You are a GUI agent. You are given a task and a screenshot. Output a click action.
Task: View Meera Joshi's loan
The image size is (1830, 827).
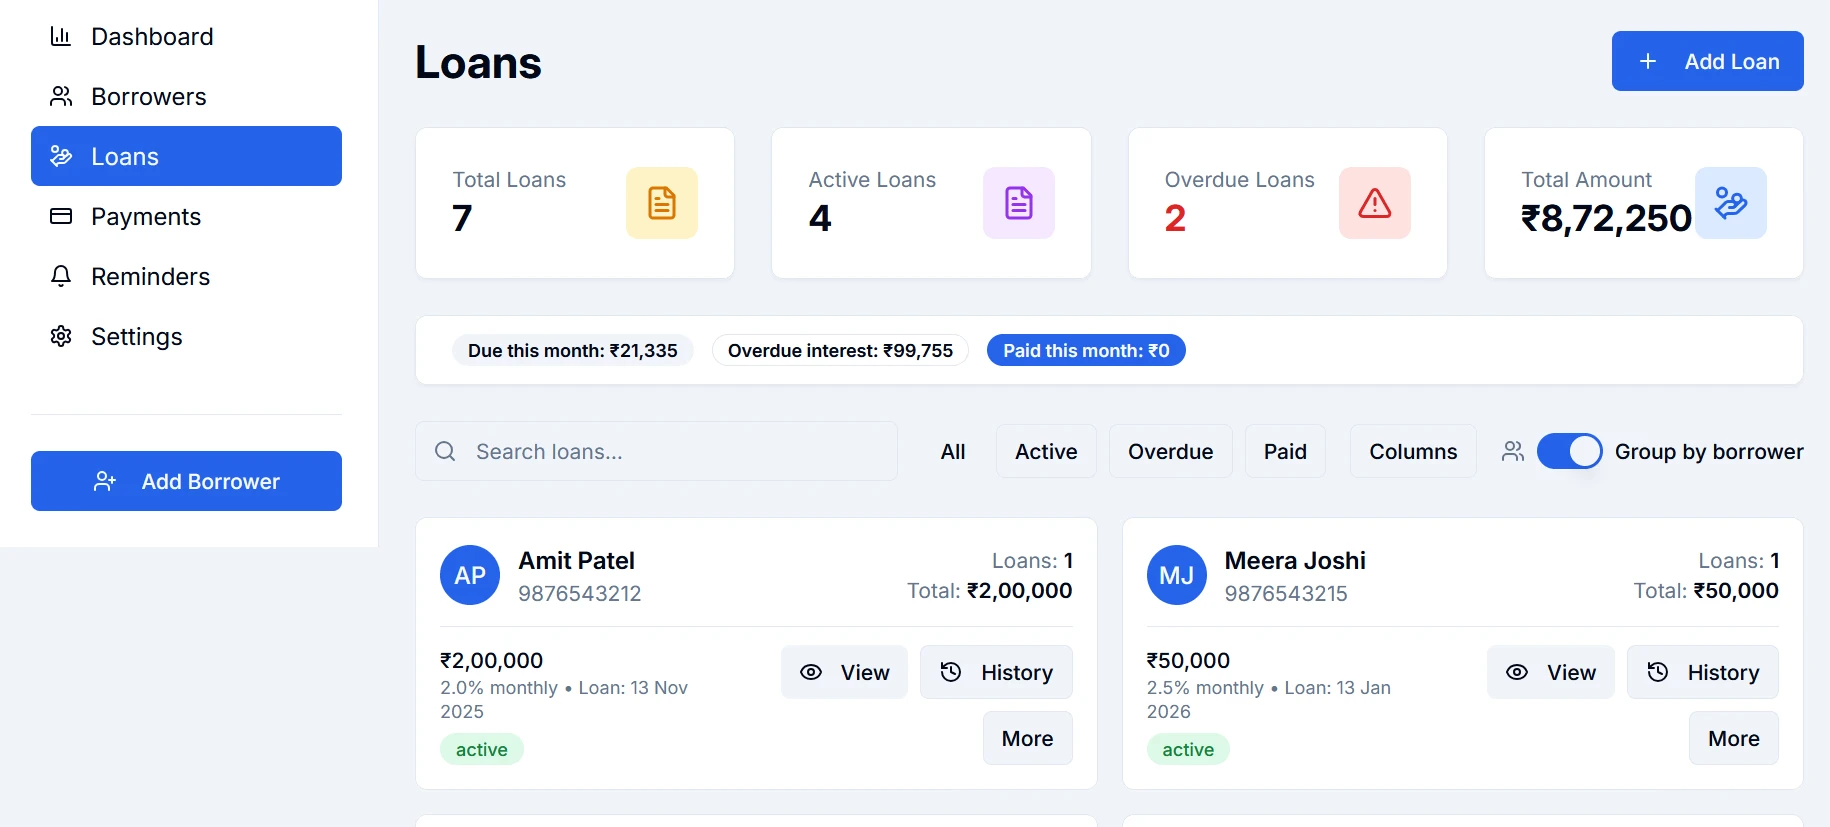[x=1550, y=672]
